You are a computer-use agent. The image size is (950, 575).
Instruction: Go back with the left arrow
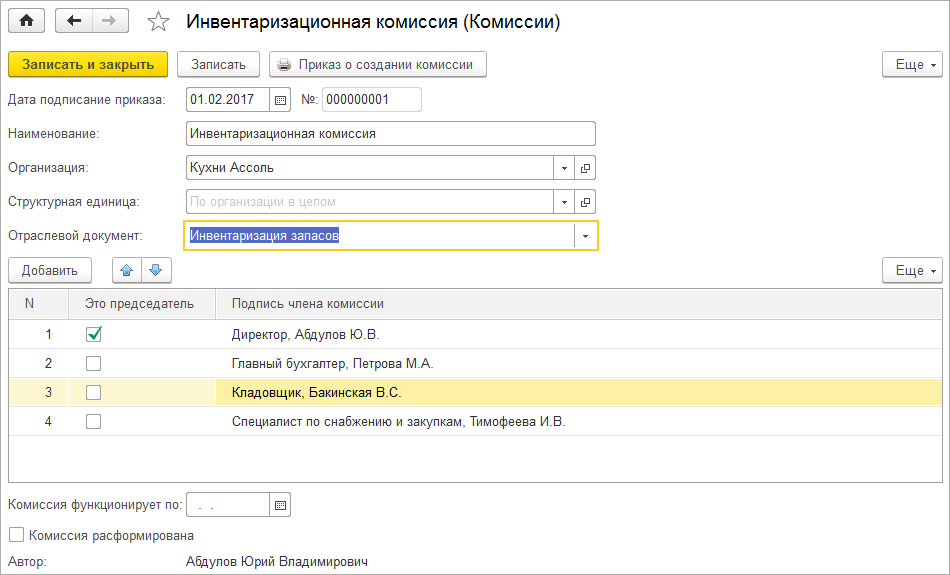click(74, 21)
